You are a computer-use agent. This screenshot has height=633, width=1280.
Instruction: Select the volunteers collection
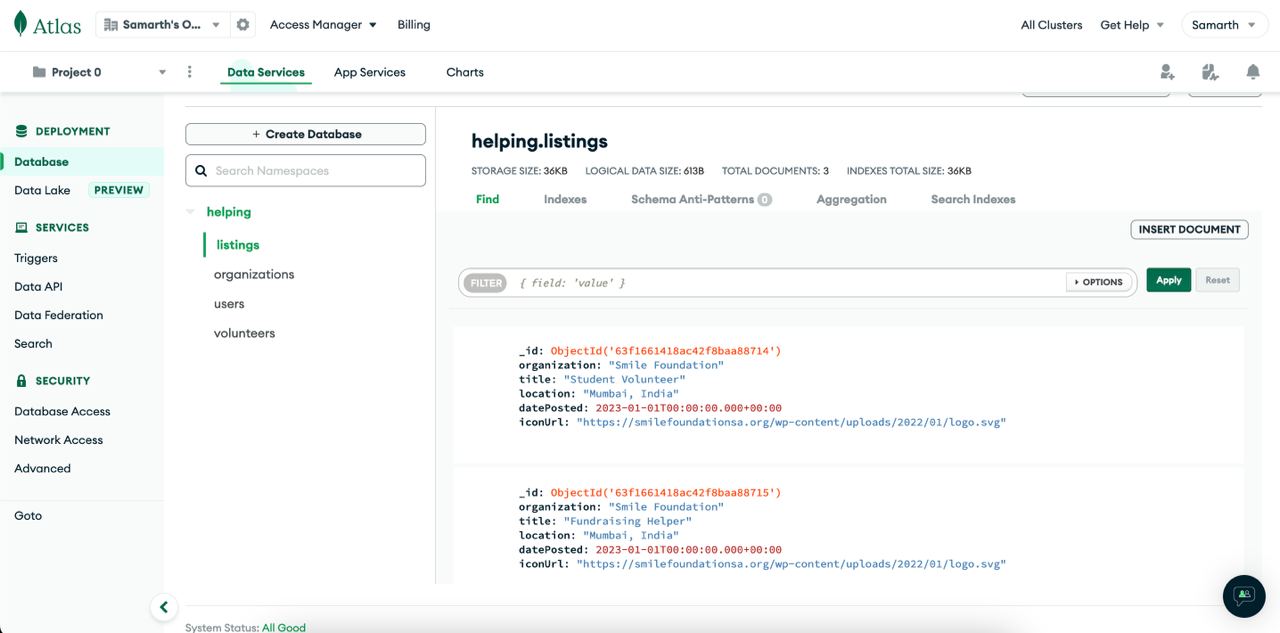[244, 333]
